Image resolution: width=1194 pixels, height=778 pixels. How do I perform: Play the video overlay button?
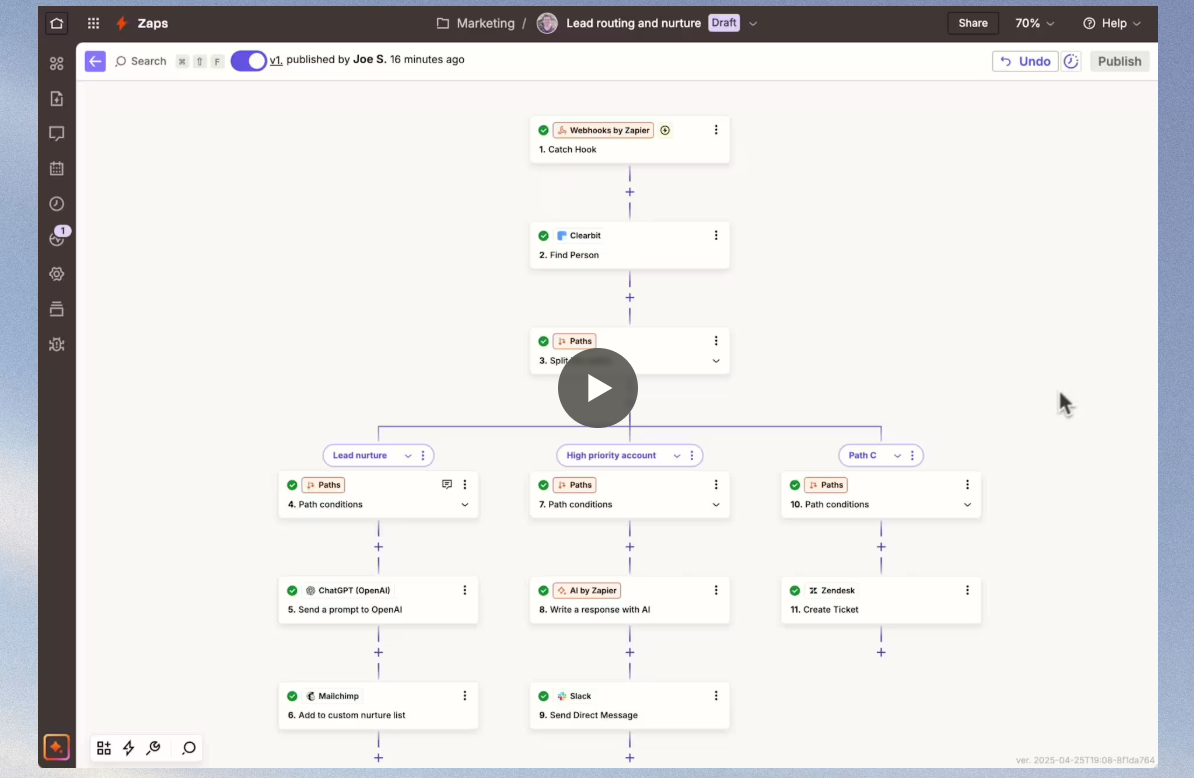[598, 388]
